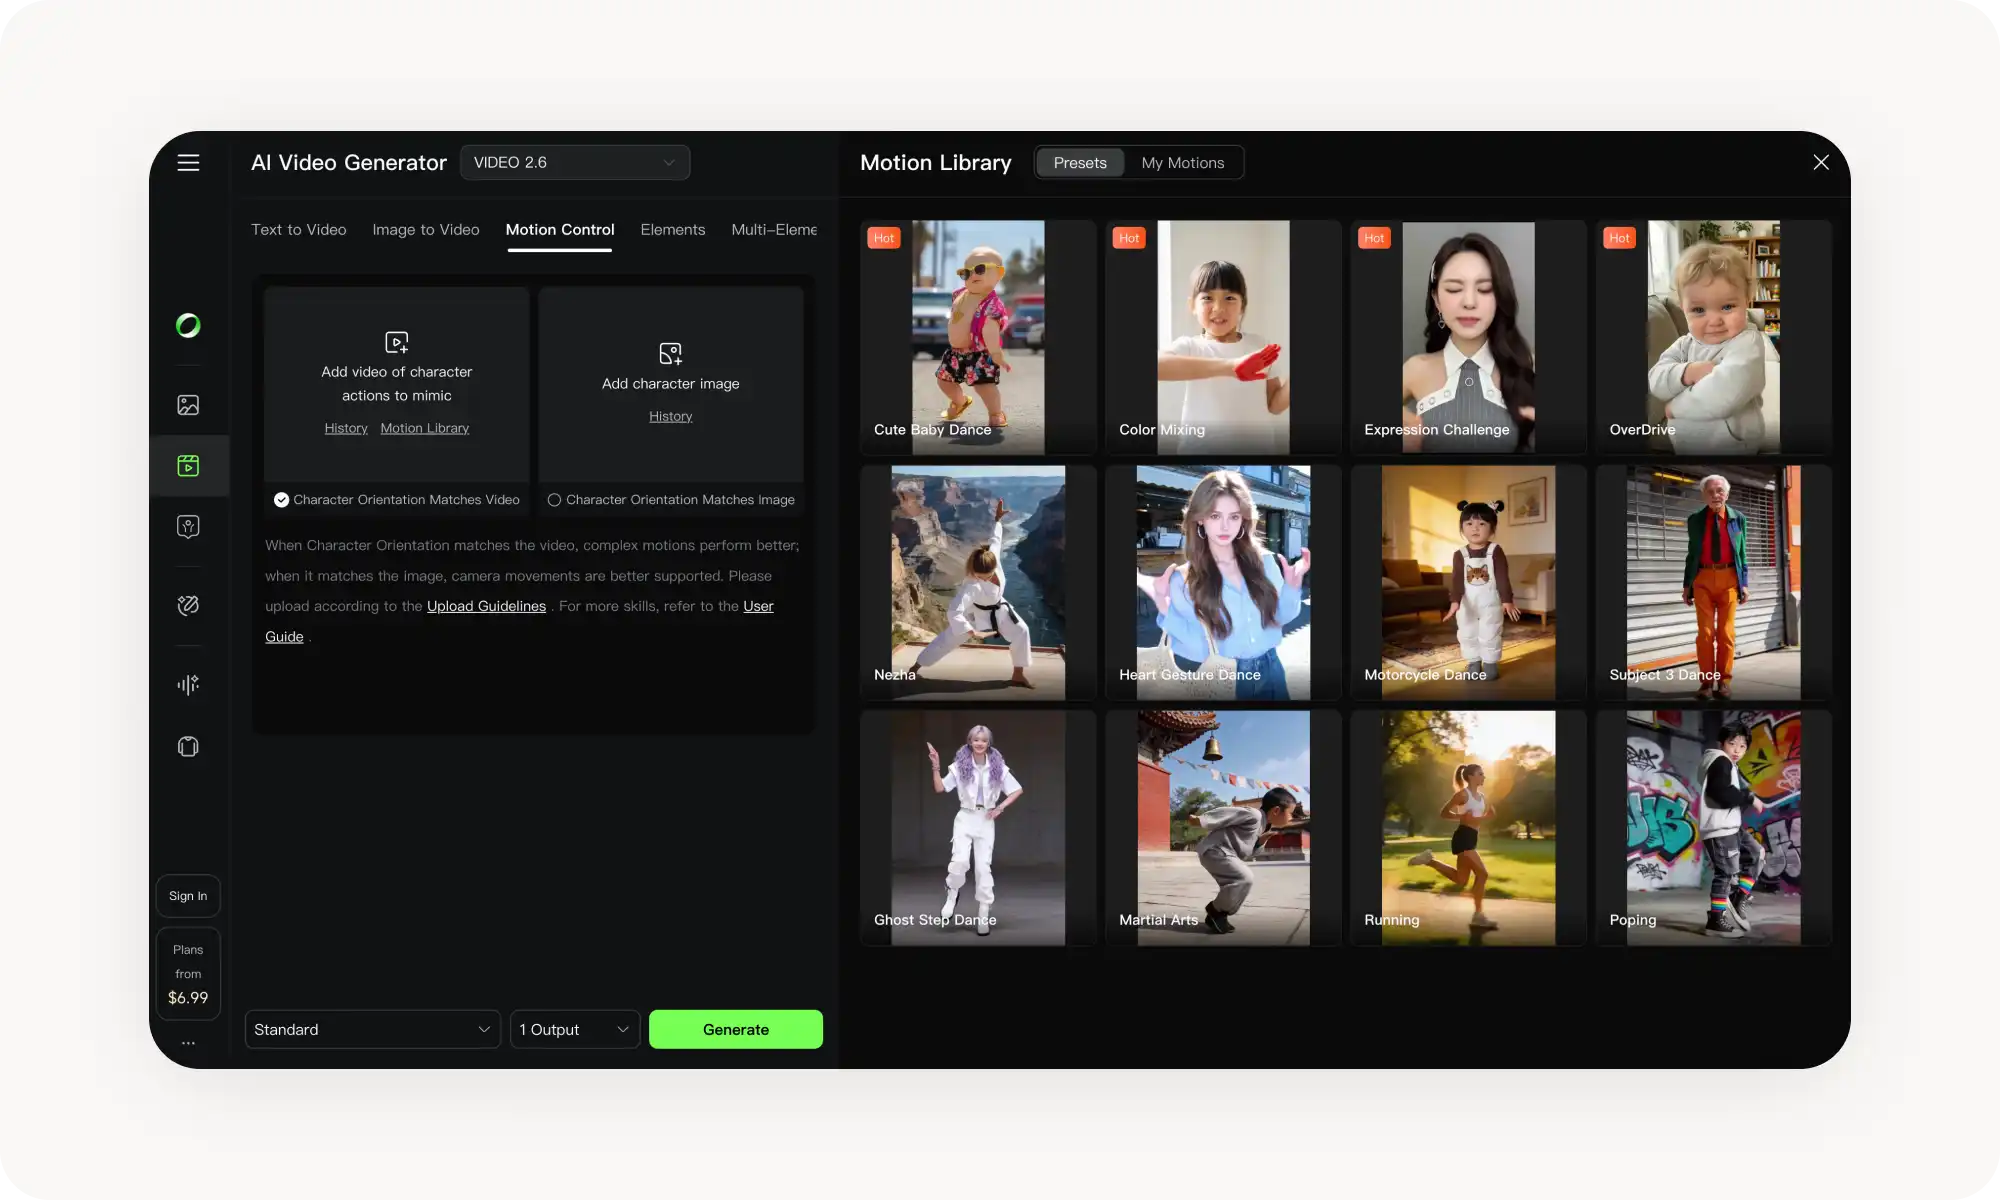Viewport: 2000px width, 1200px height.
Task: Open the AI Video Generator sidebar tool
Action: coord(188,465)
